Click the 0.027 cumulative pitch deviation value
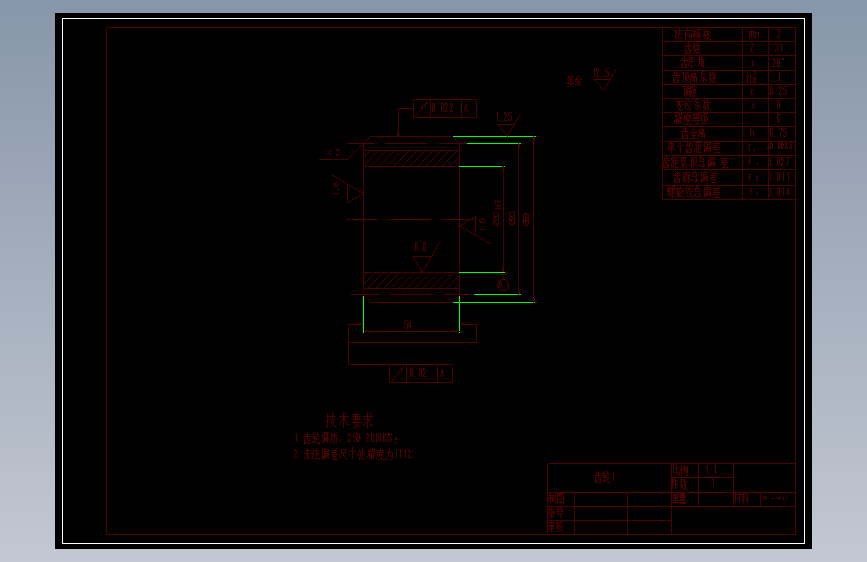Viewport: 867px width, 562px height. [x=780, y=162]
